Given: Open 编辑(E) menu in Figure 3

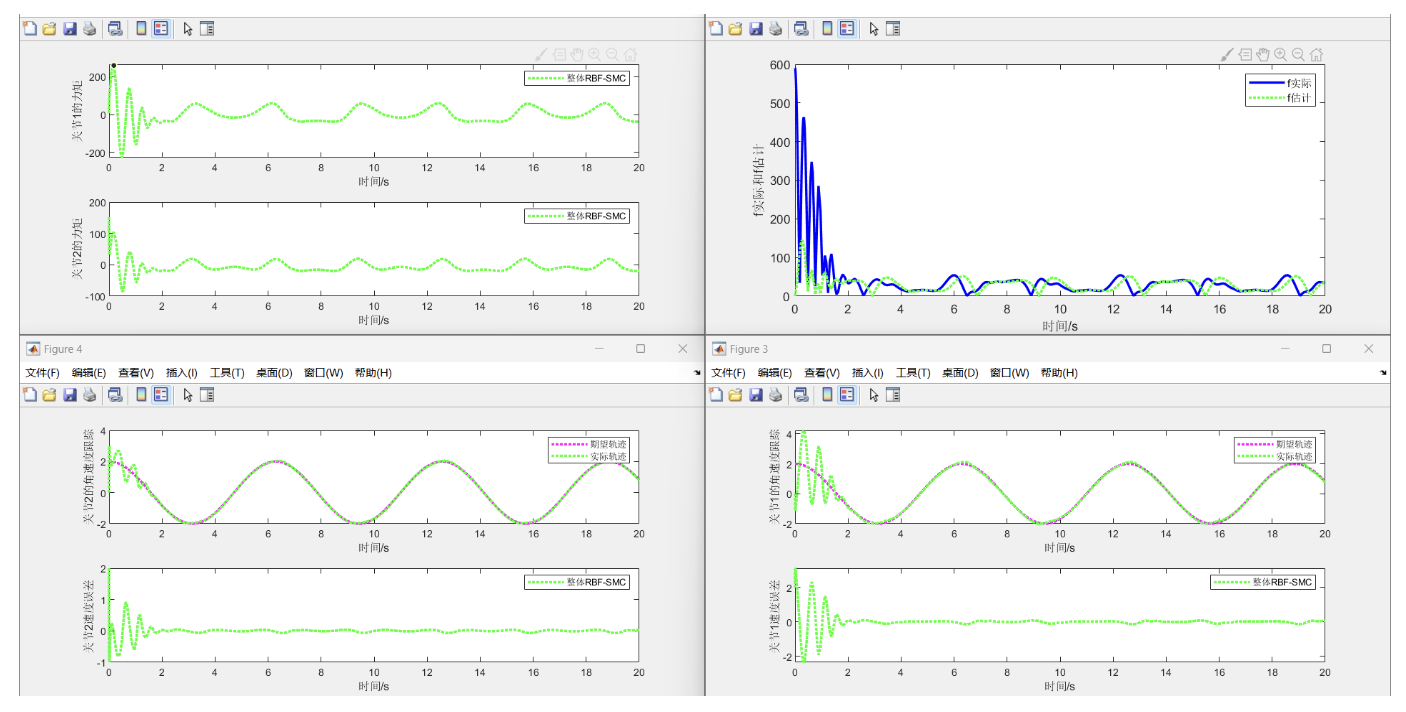Looking at the screenshot, I should (x=775, y=373).
